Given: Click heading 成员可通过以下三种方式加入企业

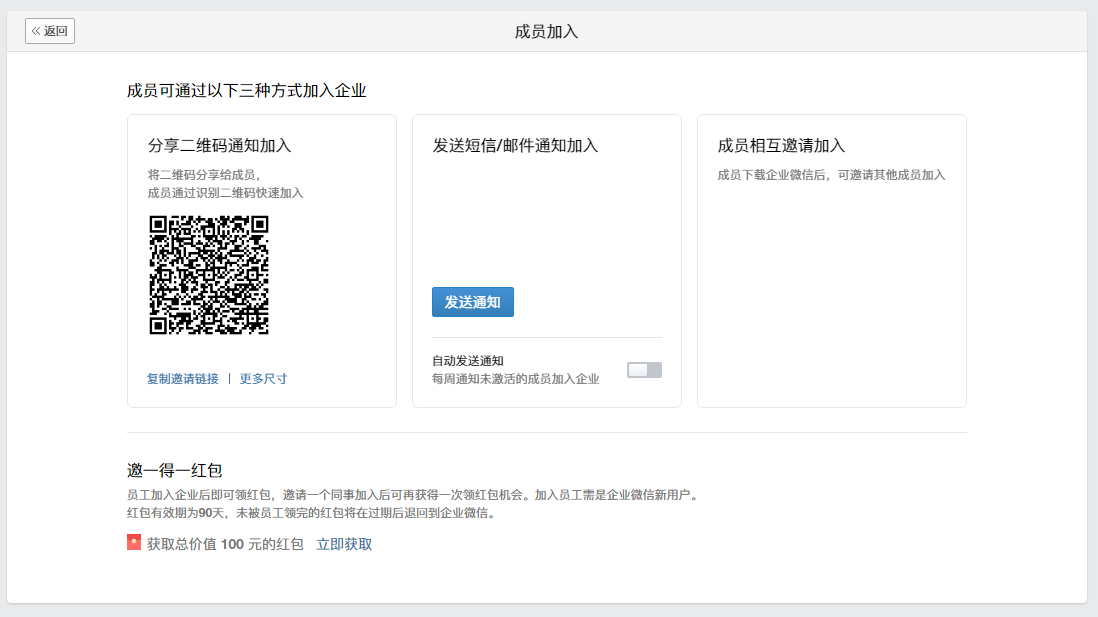Looking at the screenshot, I should point(246,90).
